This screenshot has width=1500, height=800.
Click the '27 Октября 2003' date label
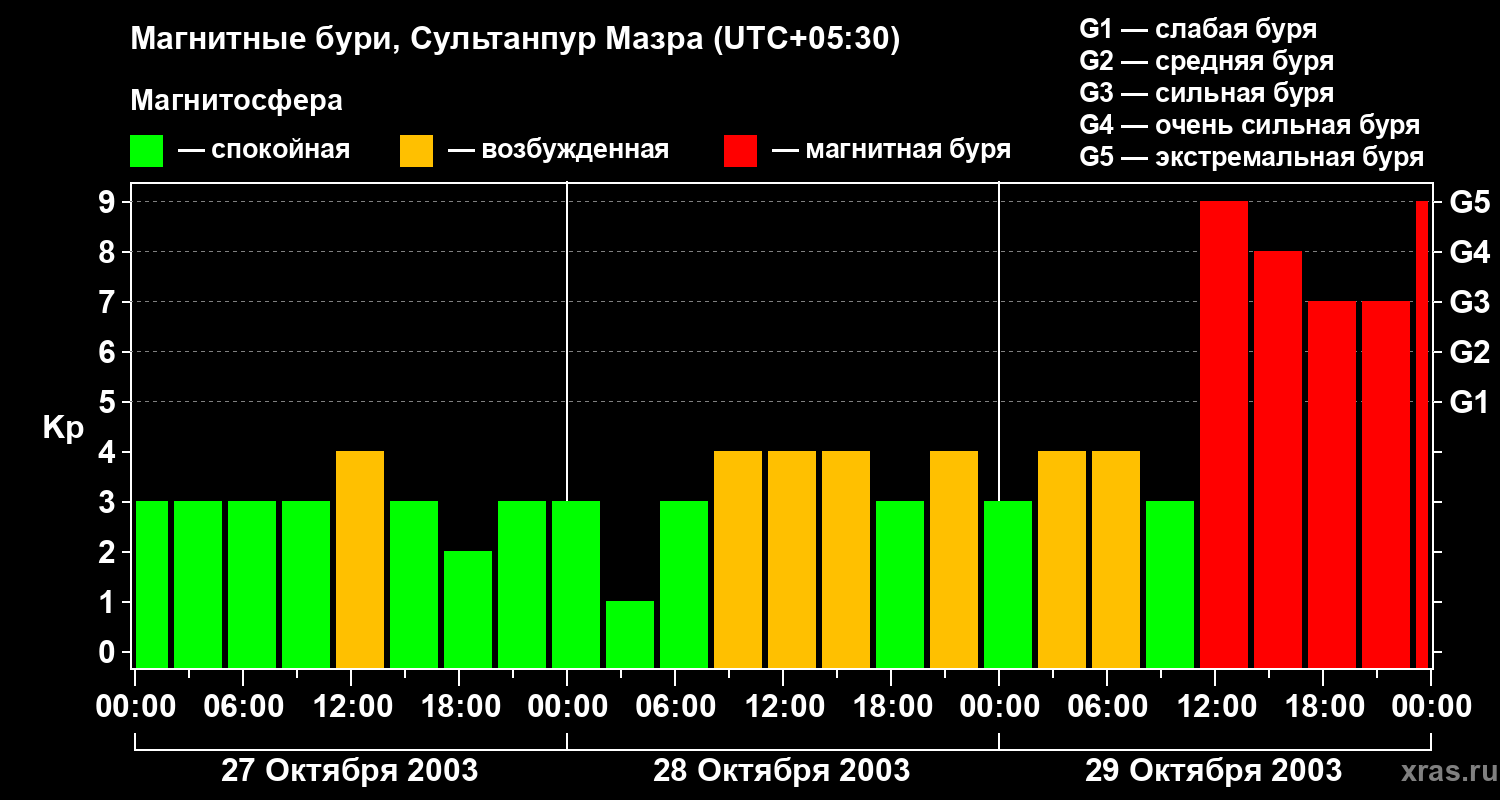pyautogui.click(x=349, y=771)
